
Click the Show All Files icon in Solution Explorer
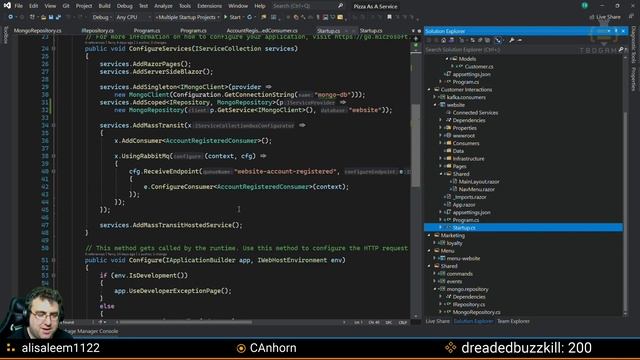click(x=487, y=40)
